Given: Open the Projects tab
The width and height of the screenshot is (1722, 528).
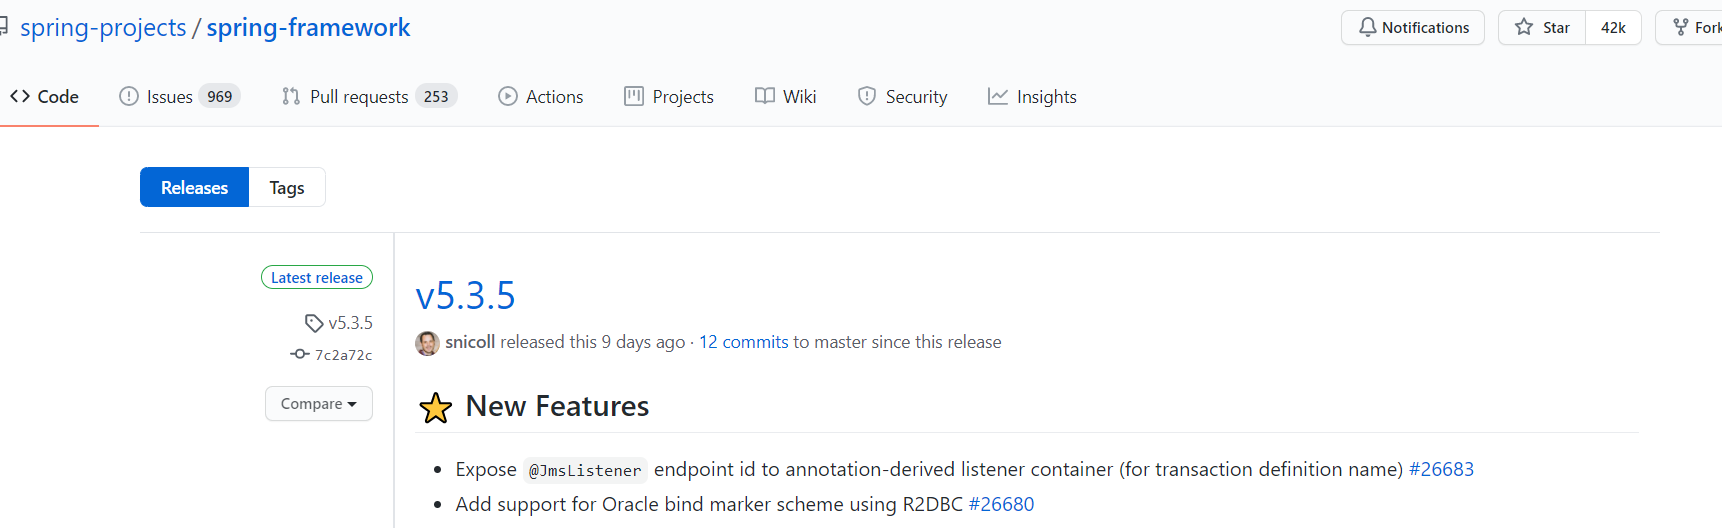Looking at the screenshot, I should tap(669, 97).
